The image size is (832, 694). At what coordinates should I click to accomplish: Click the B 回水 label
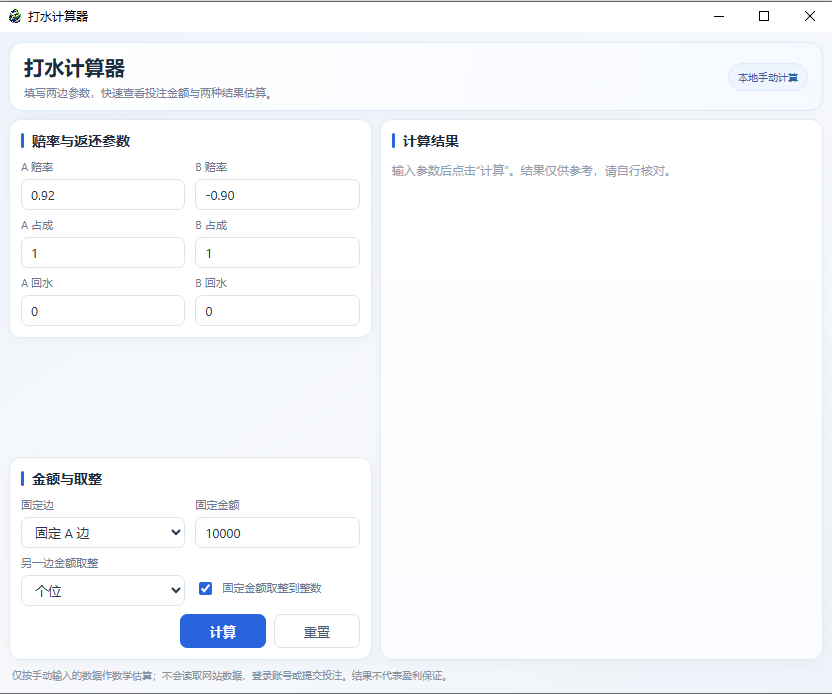211,283
